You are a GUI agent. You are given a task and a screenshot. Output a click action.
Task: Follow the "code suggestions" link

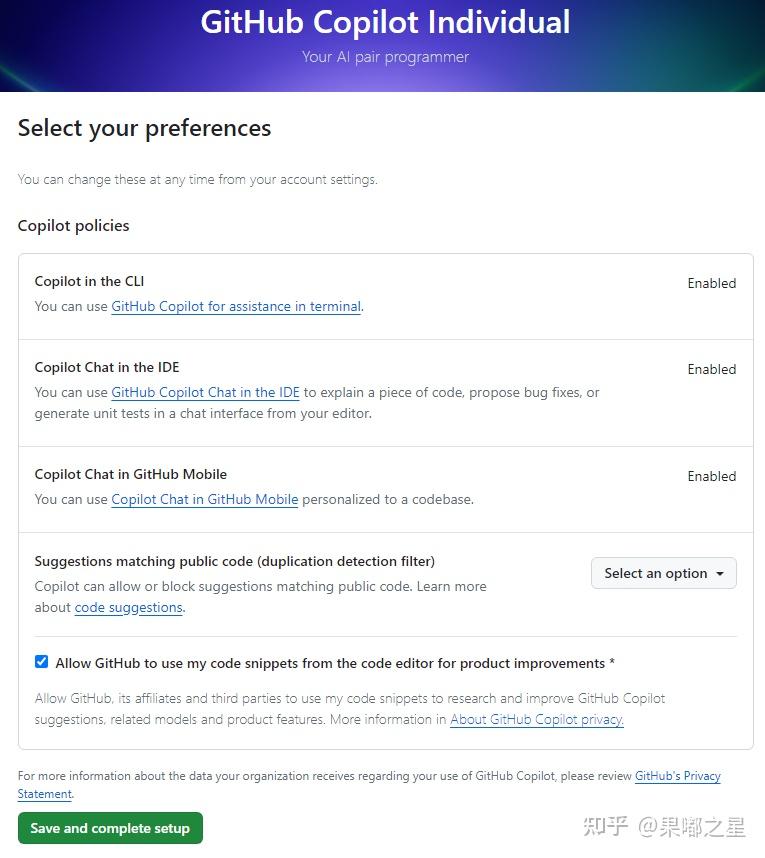click(x=128, y=607)
